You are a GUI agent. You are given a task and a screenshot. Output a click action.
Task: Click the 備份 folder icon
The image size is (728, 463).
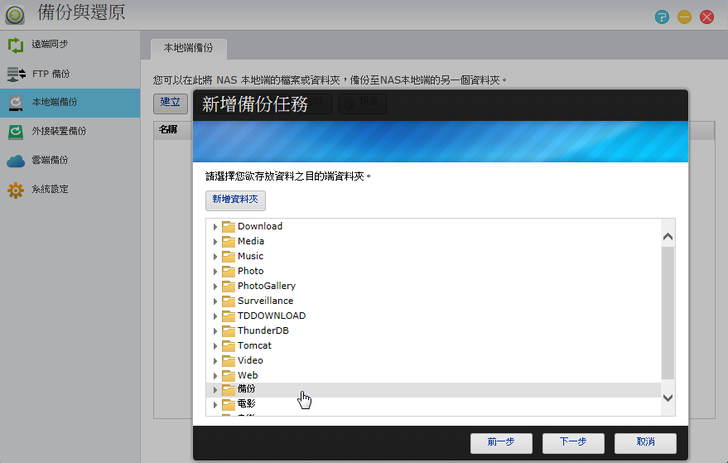click(228, 390)
